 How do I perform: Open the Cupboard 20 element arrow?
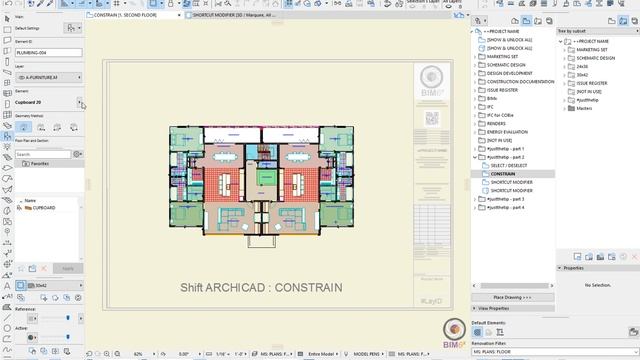79,102
